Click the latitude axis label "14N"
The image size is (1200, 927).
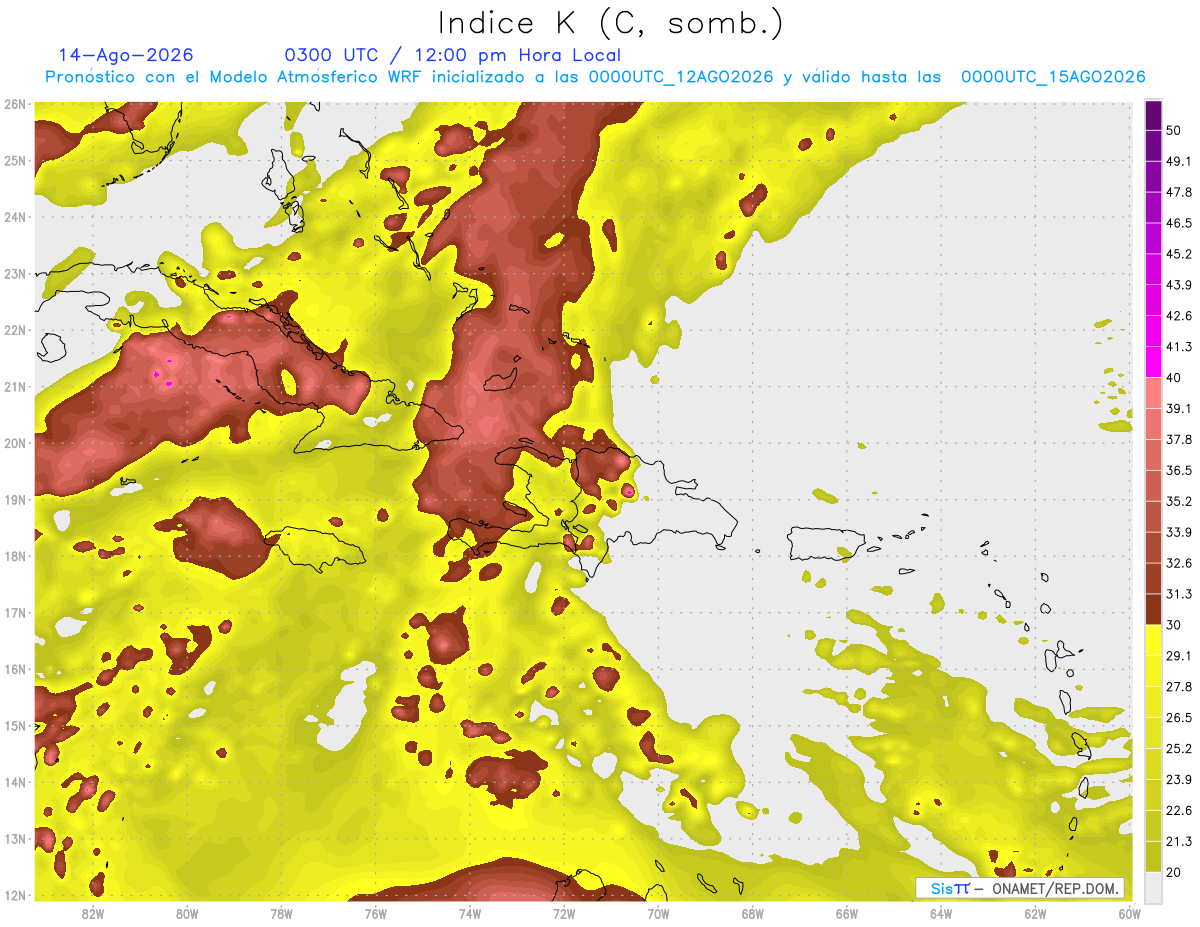tap(15, 782)
